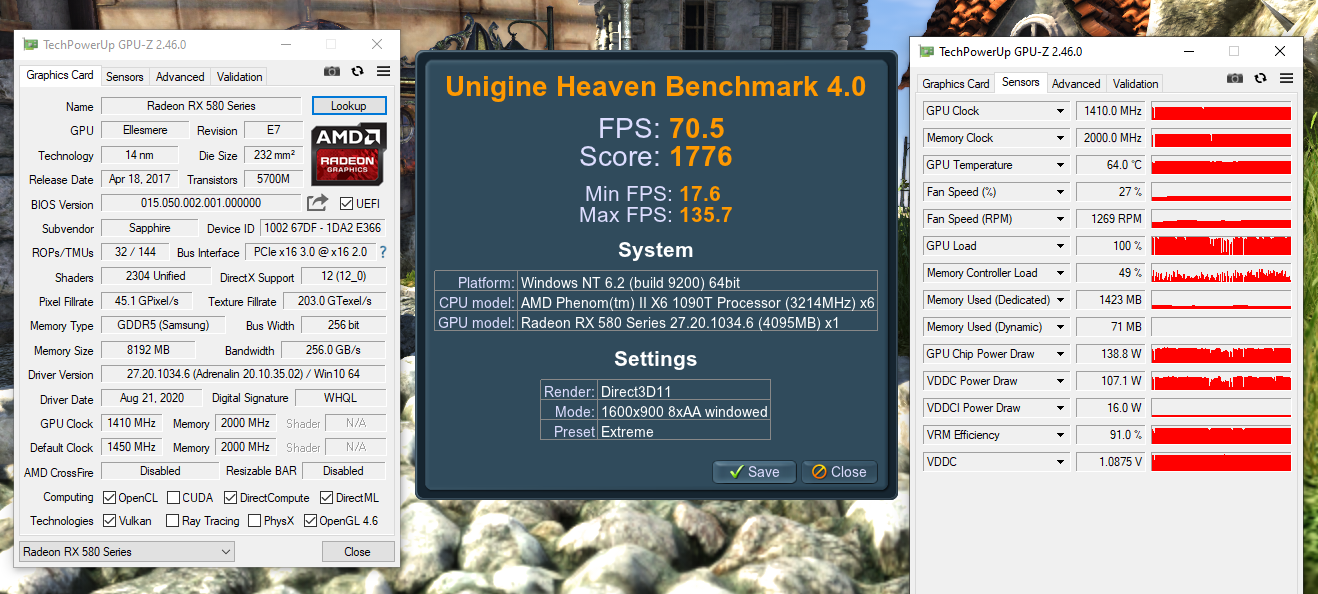Expand GPU Clock sensor dropdown
Screen dimensions: 1318x594
[1060, 111]
